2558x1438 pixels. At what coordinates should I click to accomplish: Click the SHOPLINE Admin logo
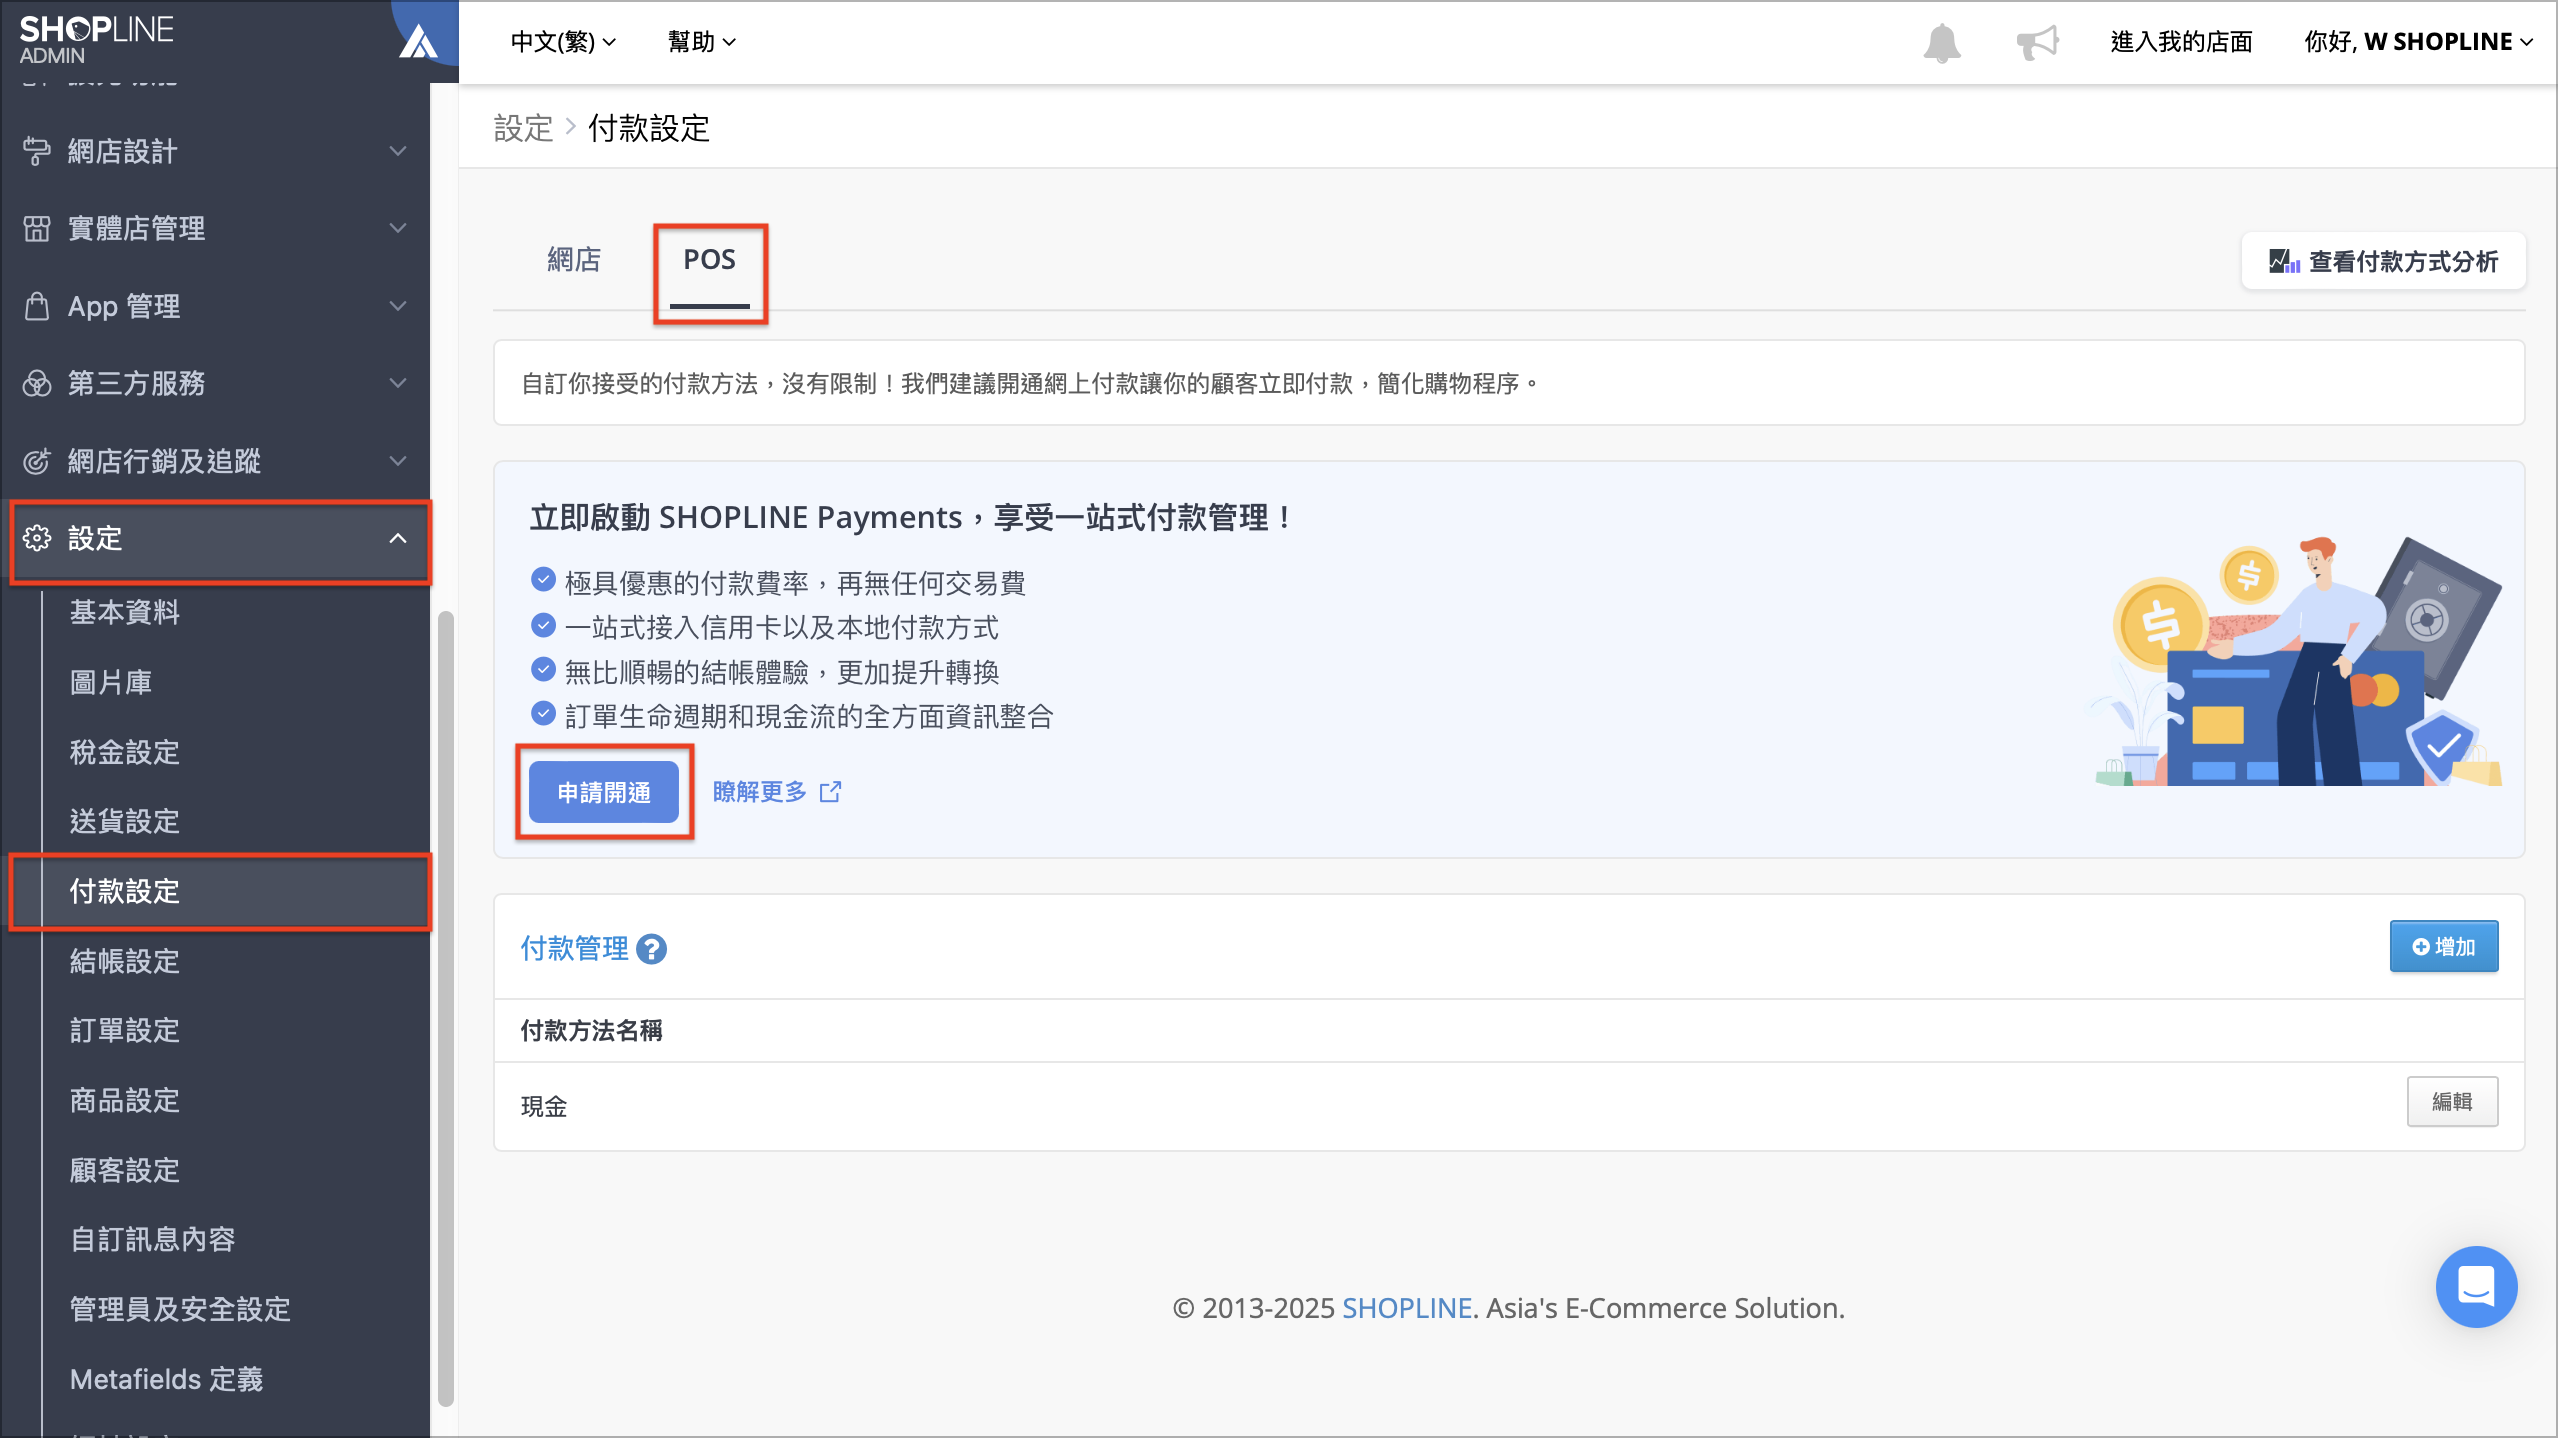tap(96, 40)
